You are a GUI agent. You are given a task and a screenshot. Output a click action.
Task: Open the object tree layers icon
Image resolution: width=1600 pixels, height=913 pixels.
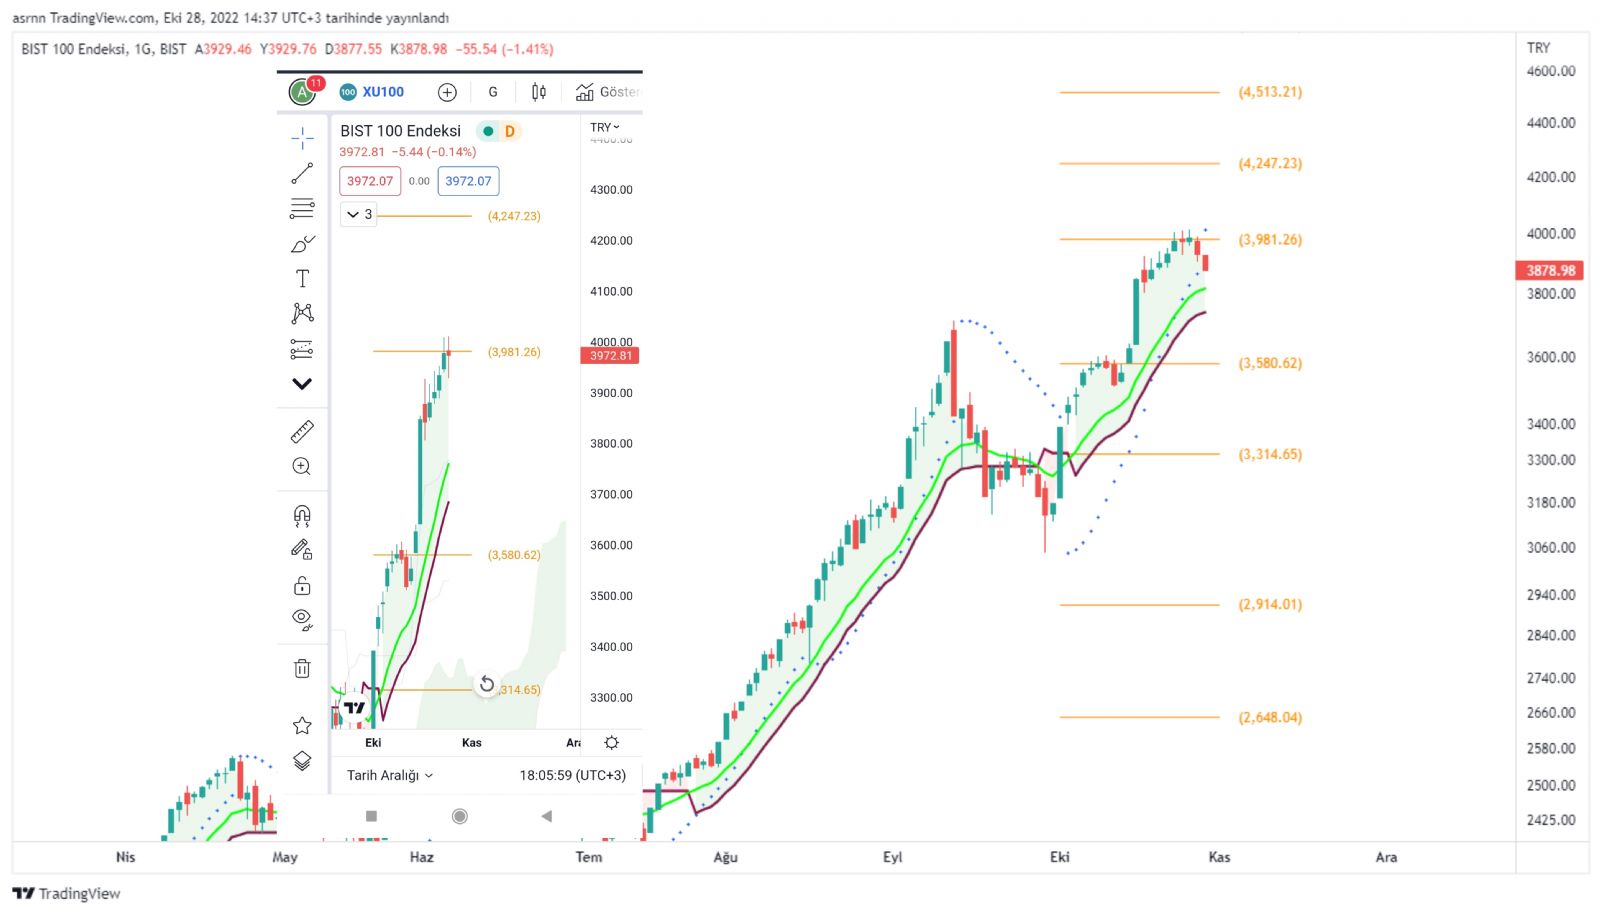pos(302,761)
